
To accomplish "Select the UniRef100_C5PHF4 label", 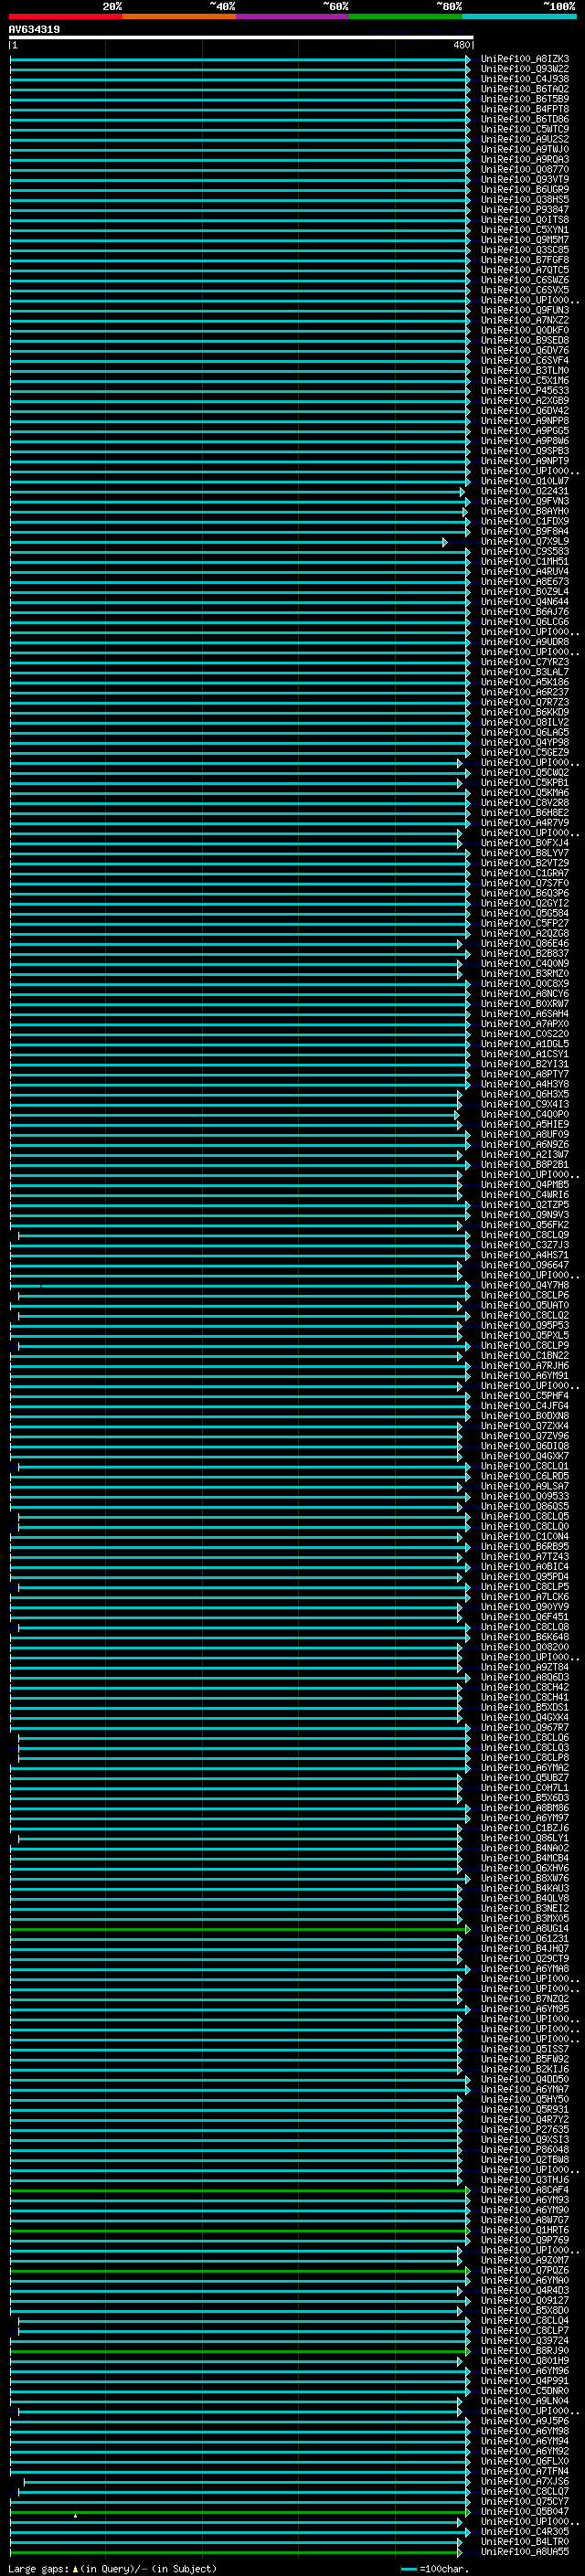I will click(x=525, y=1396).
